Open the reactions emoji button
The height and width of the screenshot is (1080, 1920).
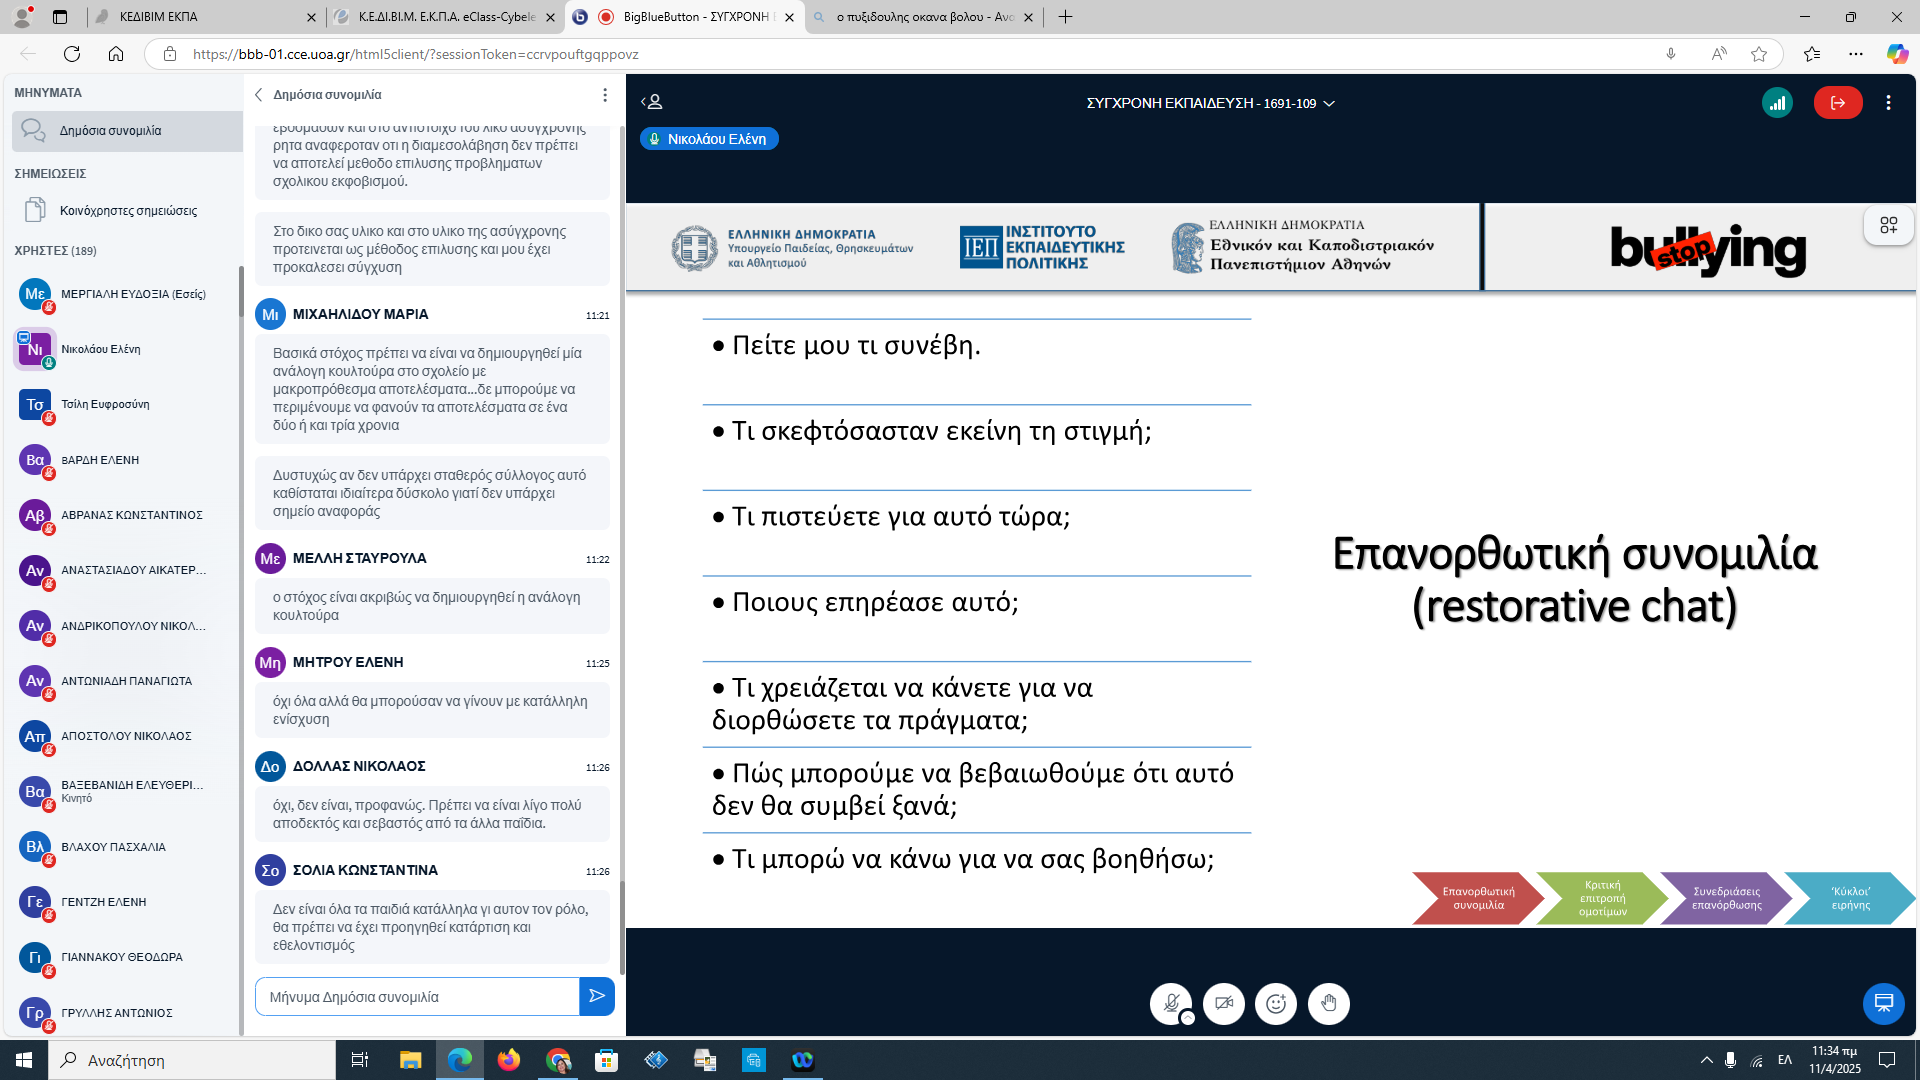pyautogui.click(x=1276, y=1003)
